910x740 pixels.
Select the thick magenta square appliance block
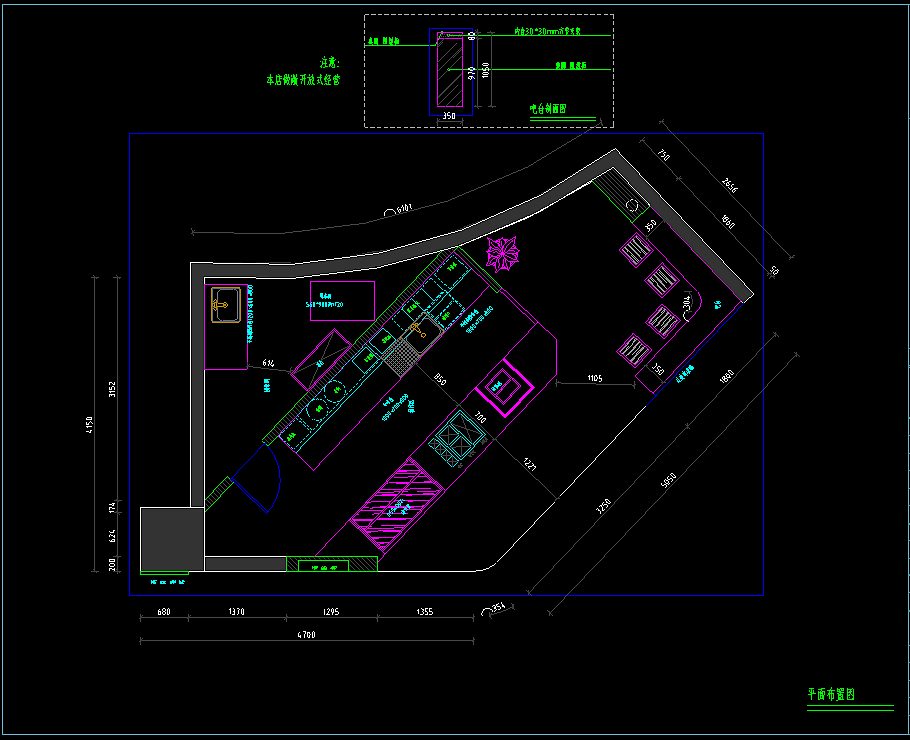pyautogui.click(x=504, y=388)
